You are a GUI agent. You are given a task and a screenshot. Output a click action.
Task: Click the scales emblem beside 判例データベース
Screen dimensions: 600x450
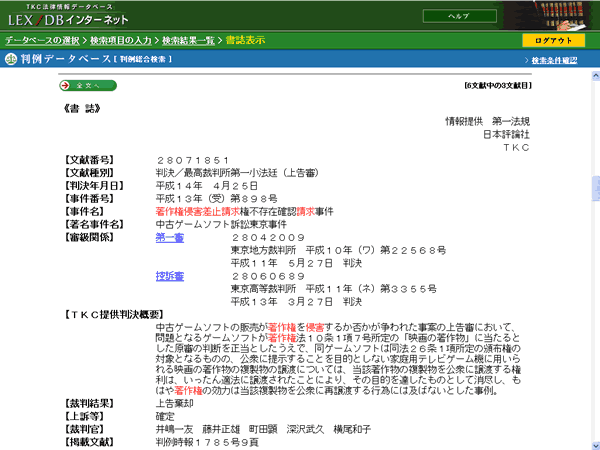(x=11, y=59)
